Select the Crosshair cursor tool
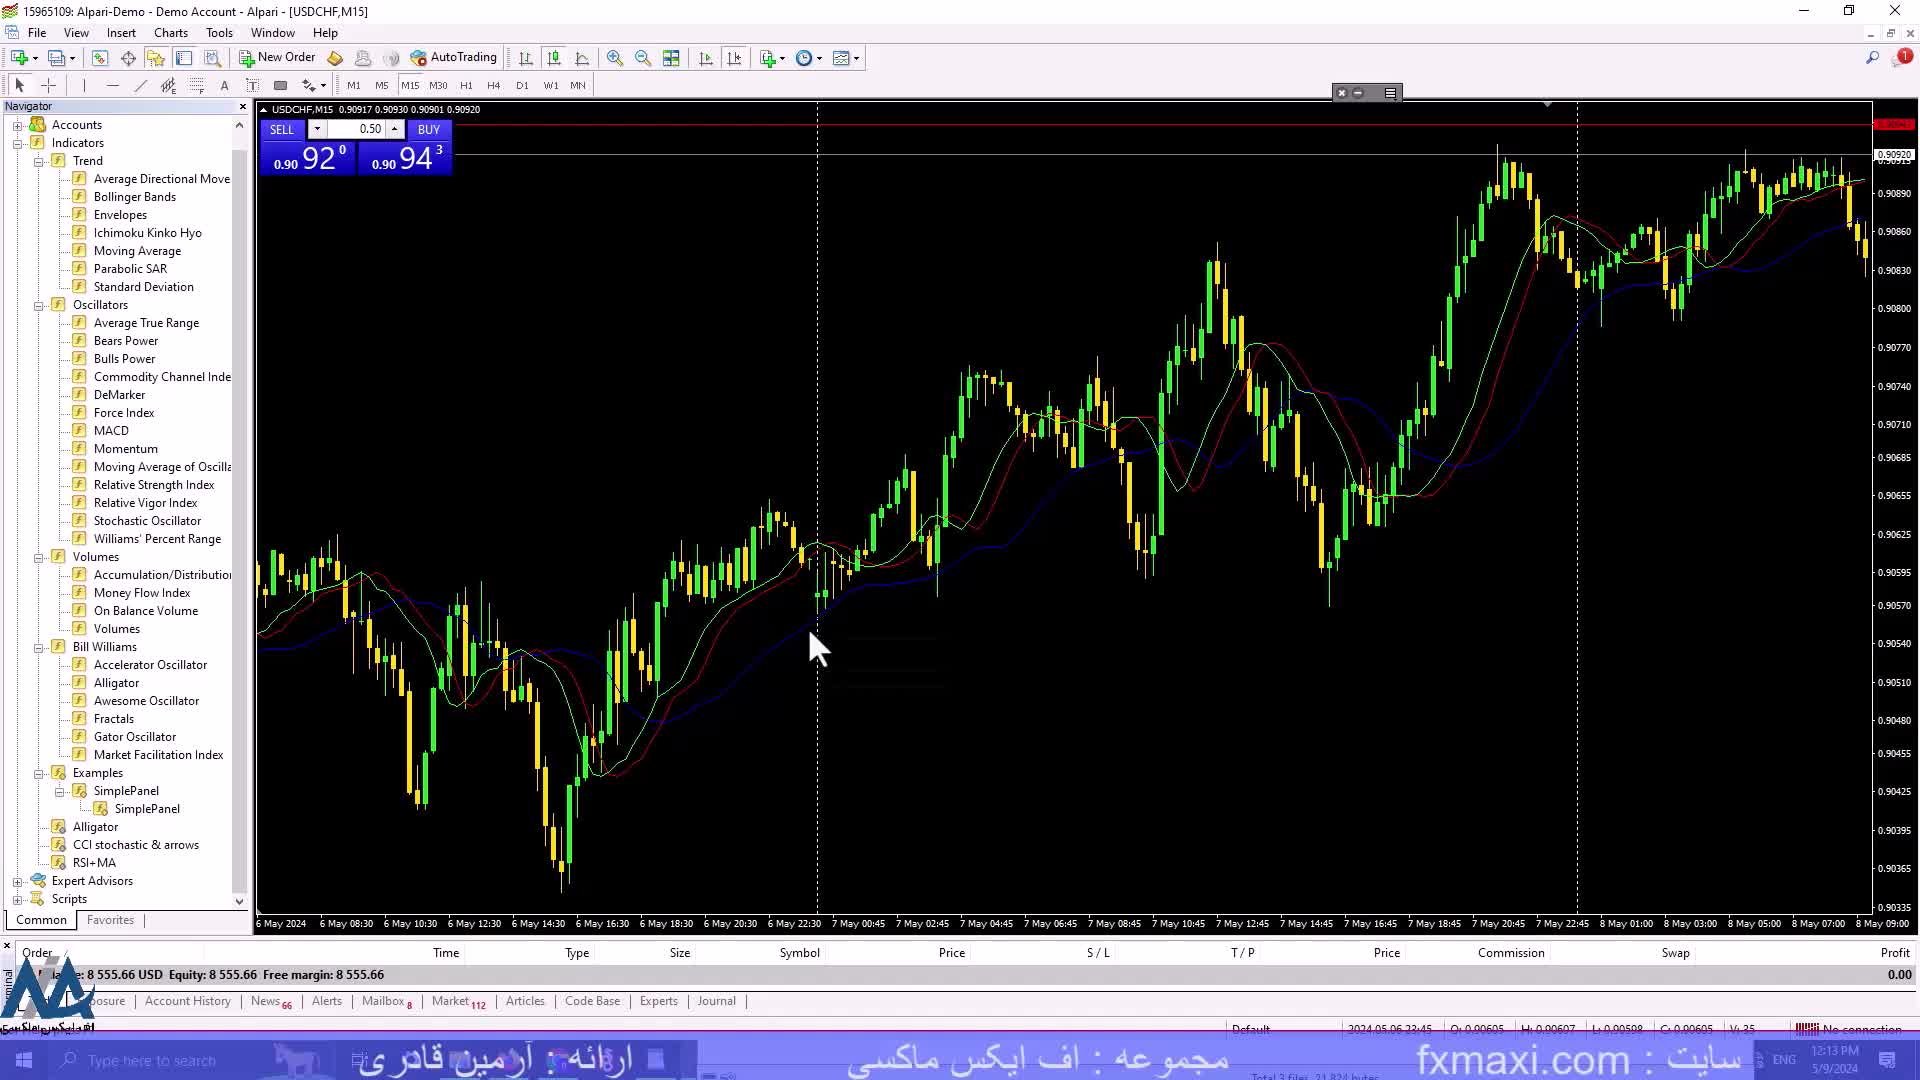Screen dimensions: 1920x1080 48,86
